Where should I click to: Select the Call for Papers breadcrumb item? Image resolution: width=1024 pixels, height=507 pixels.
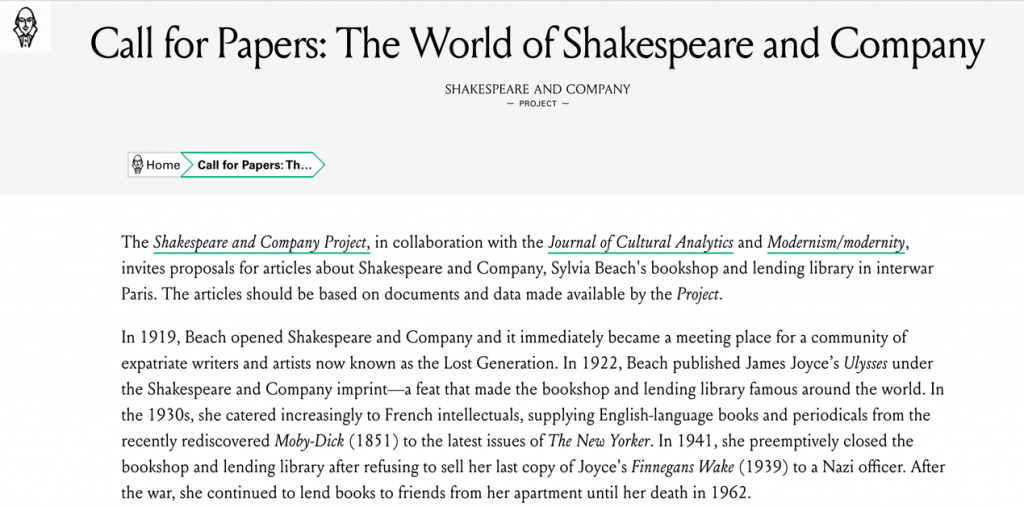(x=254, y=165)
